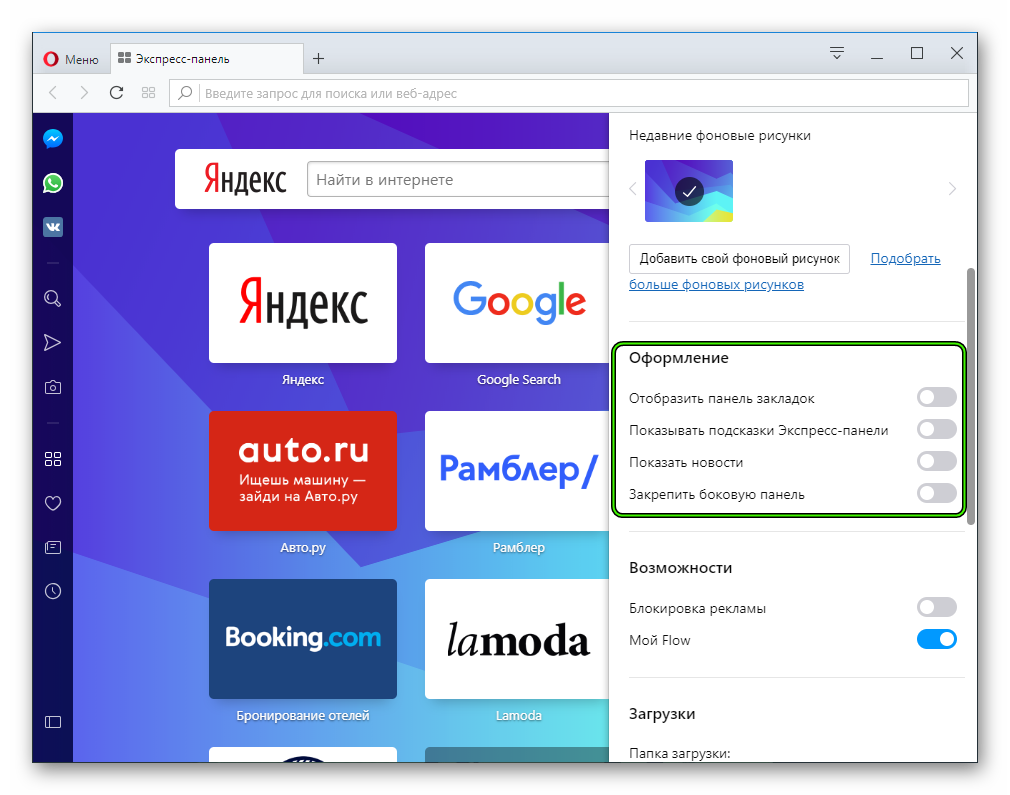Toggle Показывать подсказки Экспресс-панели switch

(x=937, y=429)
